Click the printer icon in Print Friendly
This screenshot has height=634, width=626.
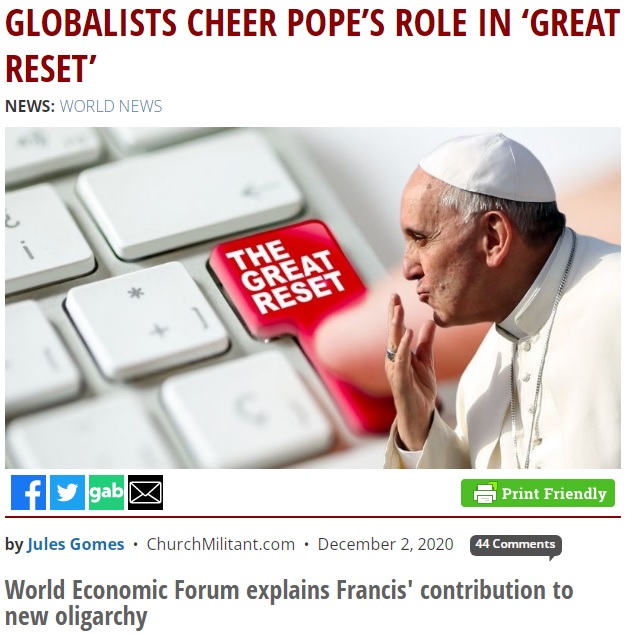485,493
